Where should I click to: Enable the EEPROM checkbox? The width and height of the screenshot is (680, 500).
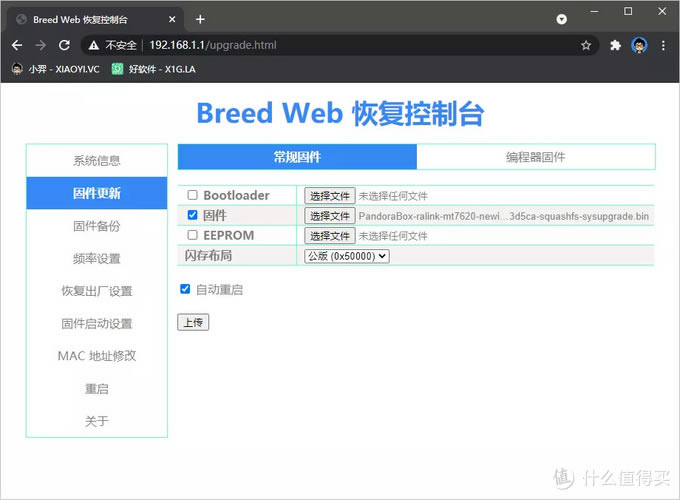point(193,235)
